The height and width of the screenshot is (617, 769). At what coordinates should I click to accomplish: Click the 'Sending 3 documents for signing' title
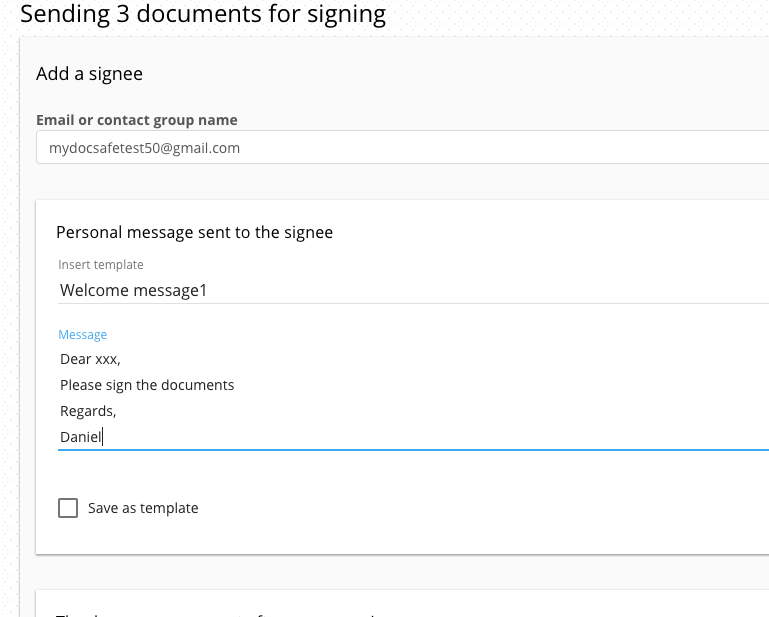(203, 15)
